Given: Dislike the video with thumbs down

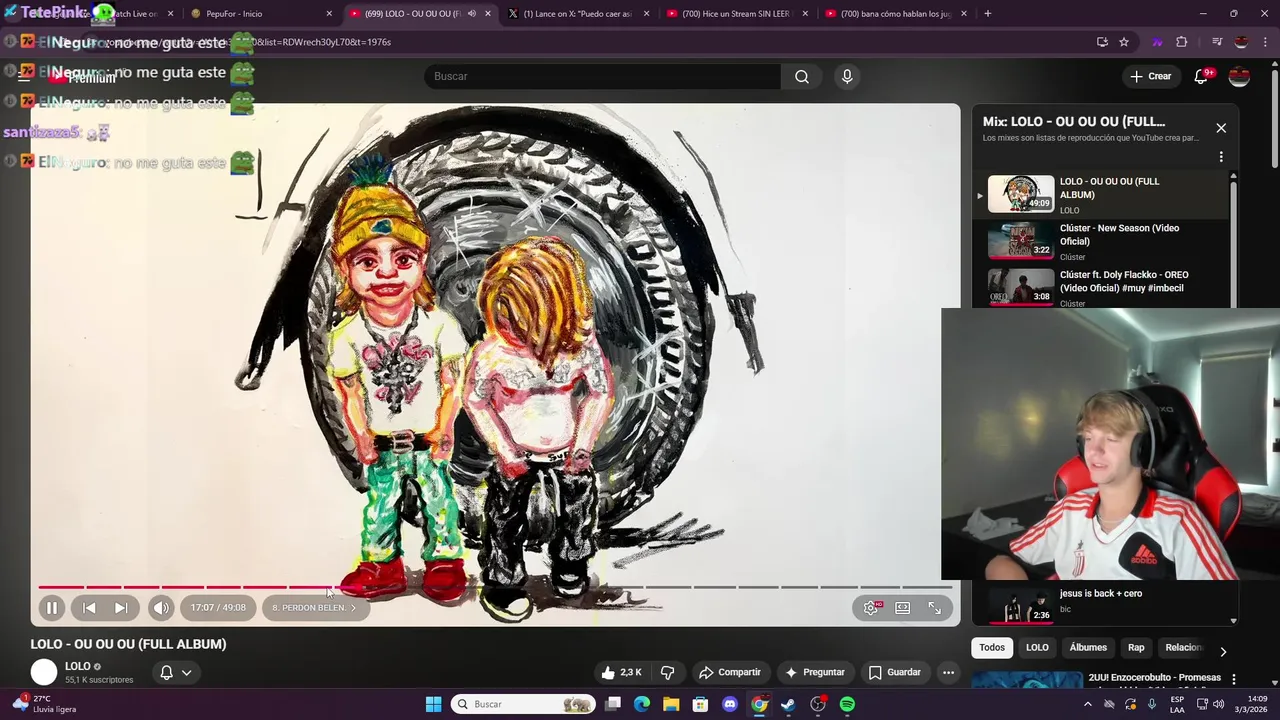Looking at the screenshot, I should click(x=668, y=672).
